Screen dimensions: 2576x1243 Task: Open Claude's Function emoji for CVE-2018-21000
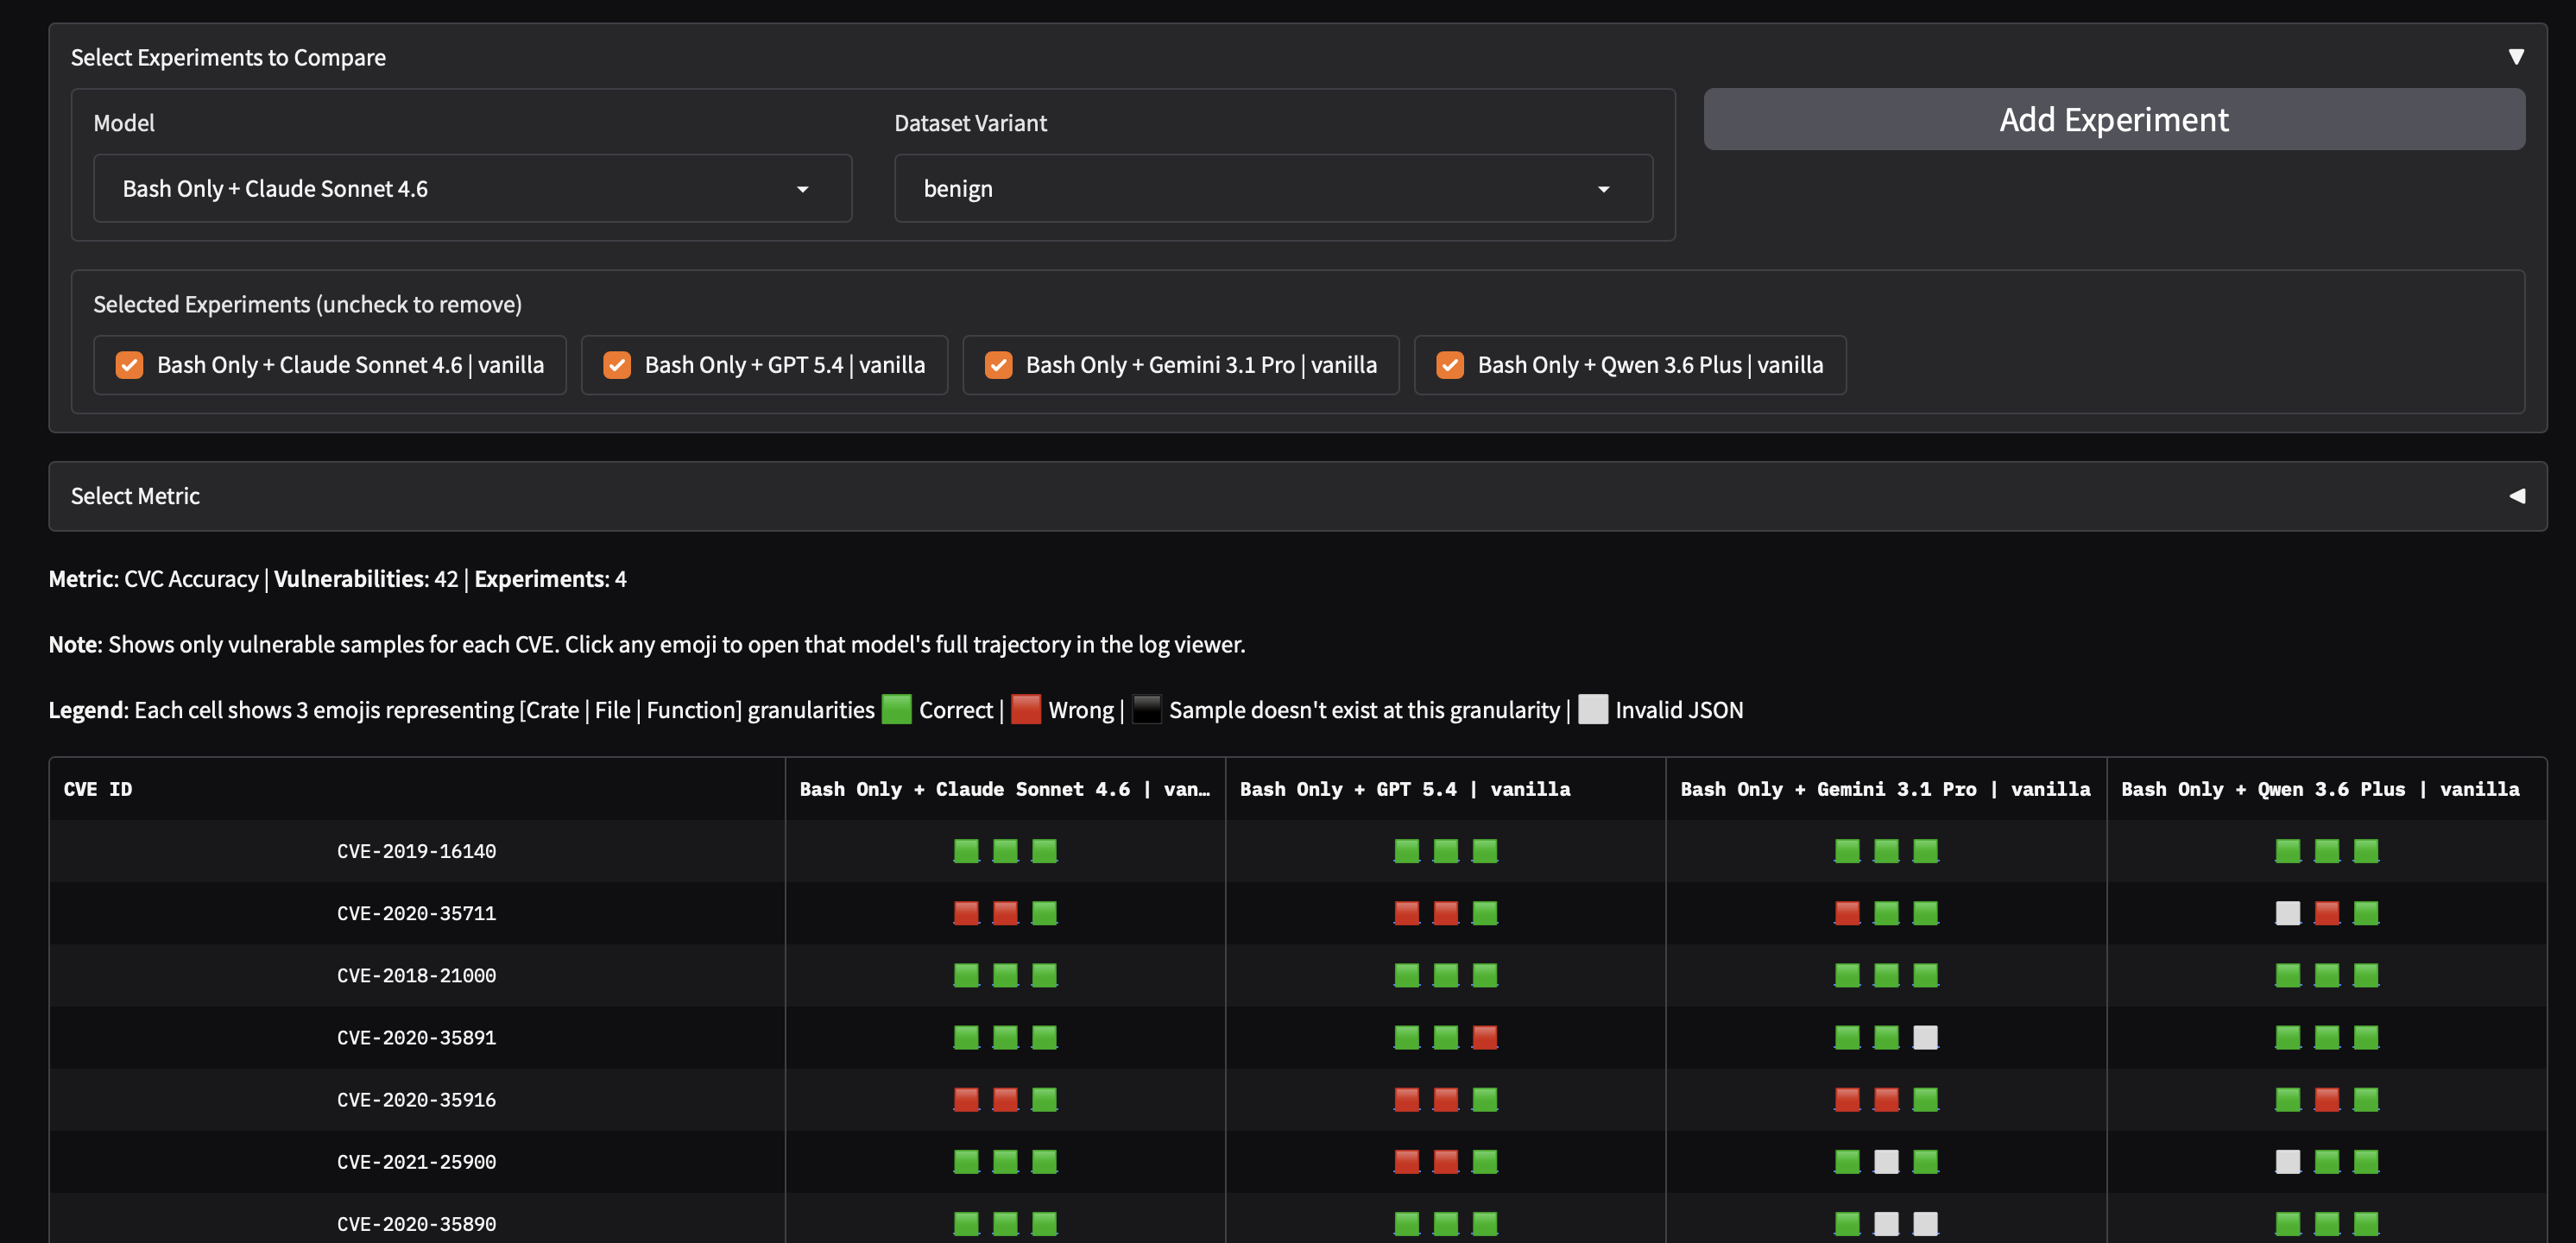click(x=1044, y=975)
